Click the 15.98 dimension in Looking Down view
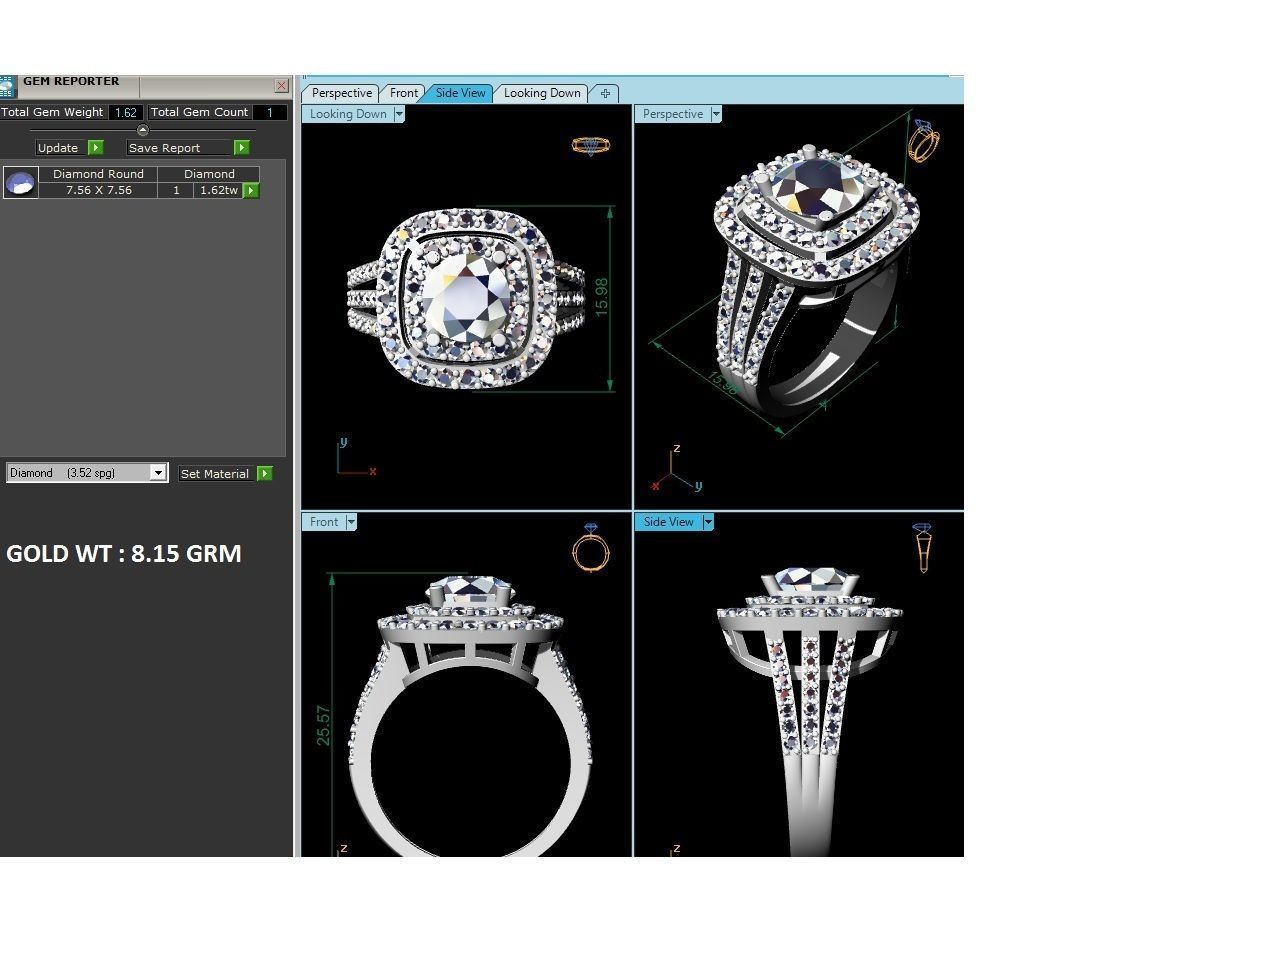The height and width of the screenshot is (960, 1280). coord(601,298)
